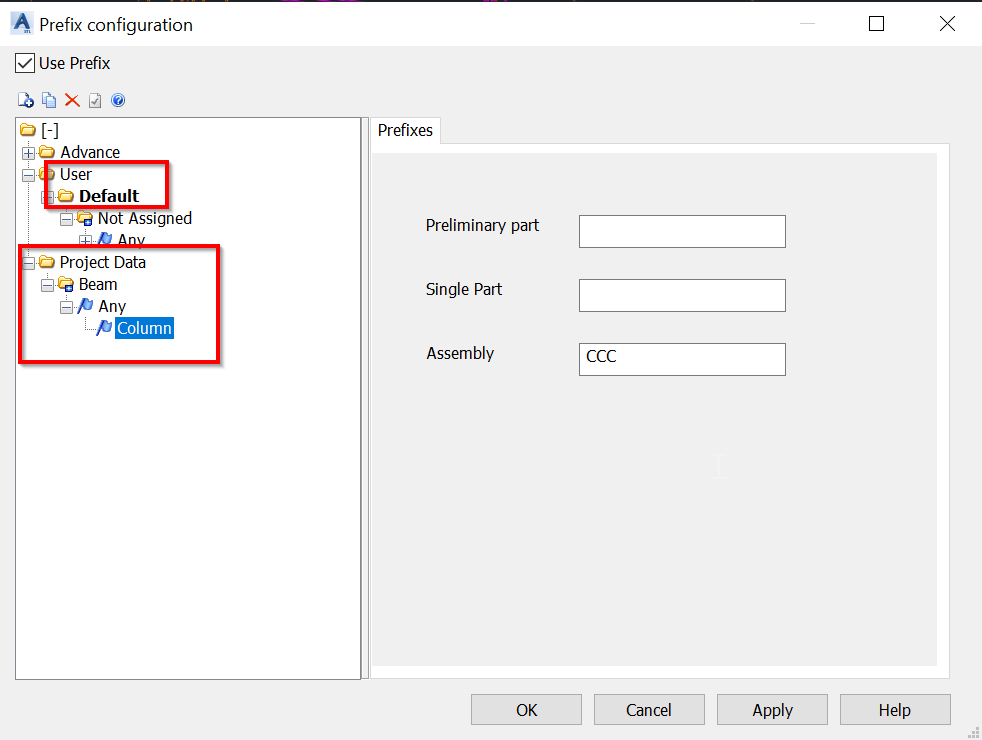Click the Apply button

coord(772,709)
